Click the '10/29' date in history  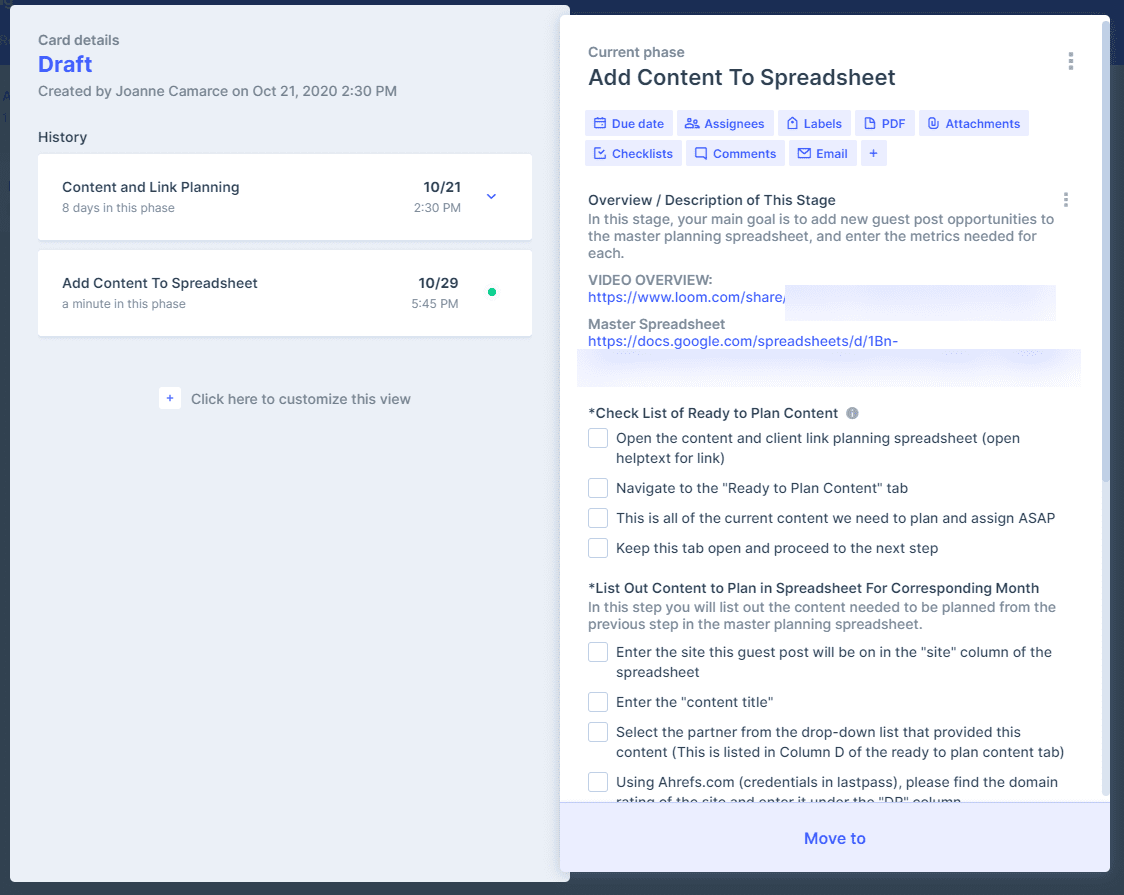click(x=438, y=283)
